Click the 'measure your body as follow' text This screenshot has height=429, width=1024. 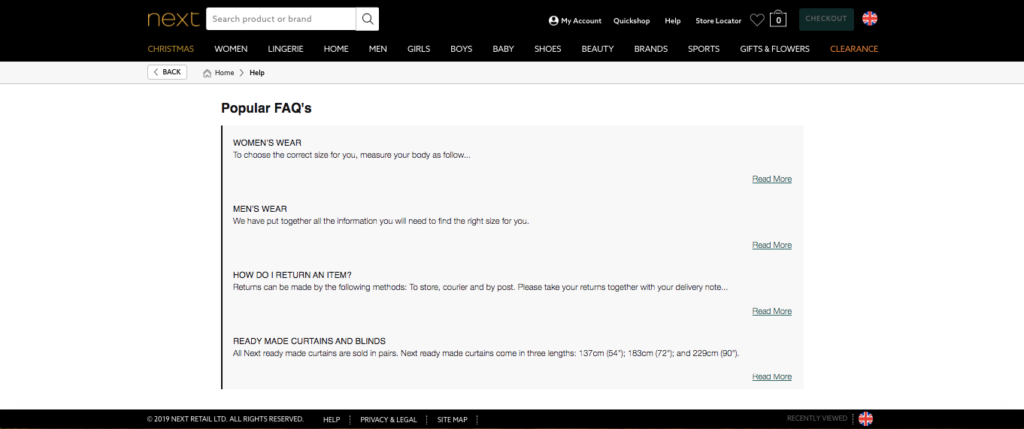pos(415,155)
